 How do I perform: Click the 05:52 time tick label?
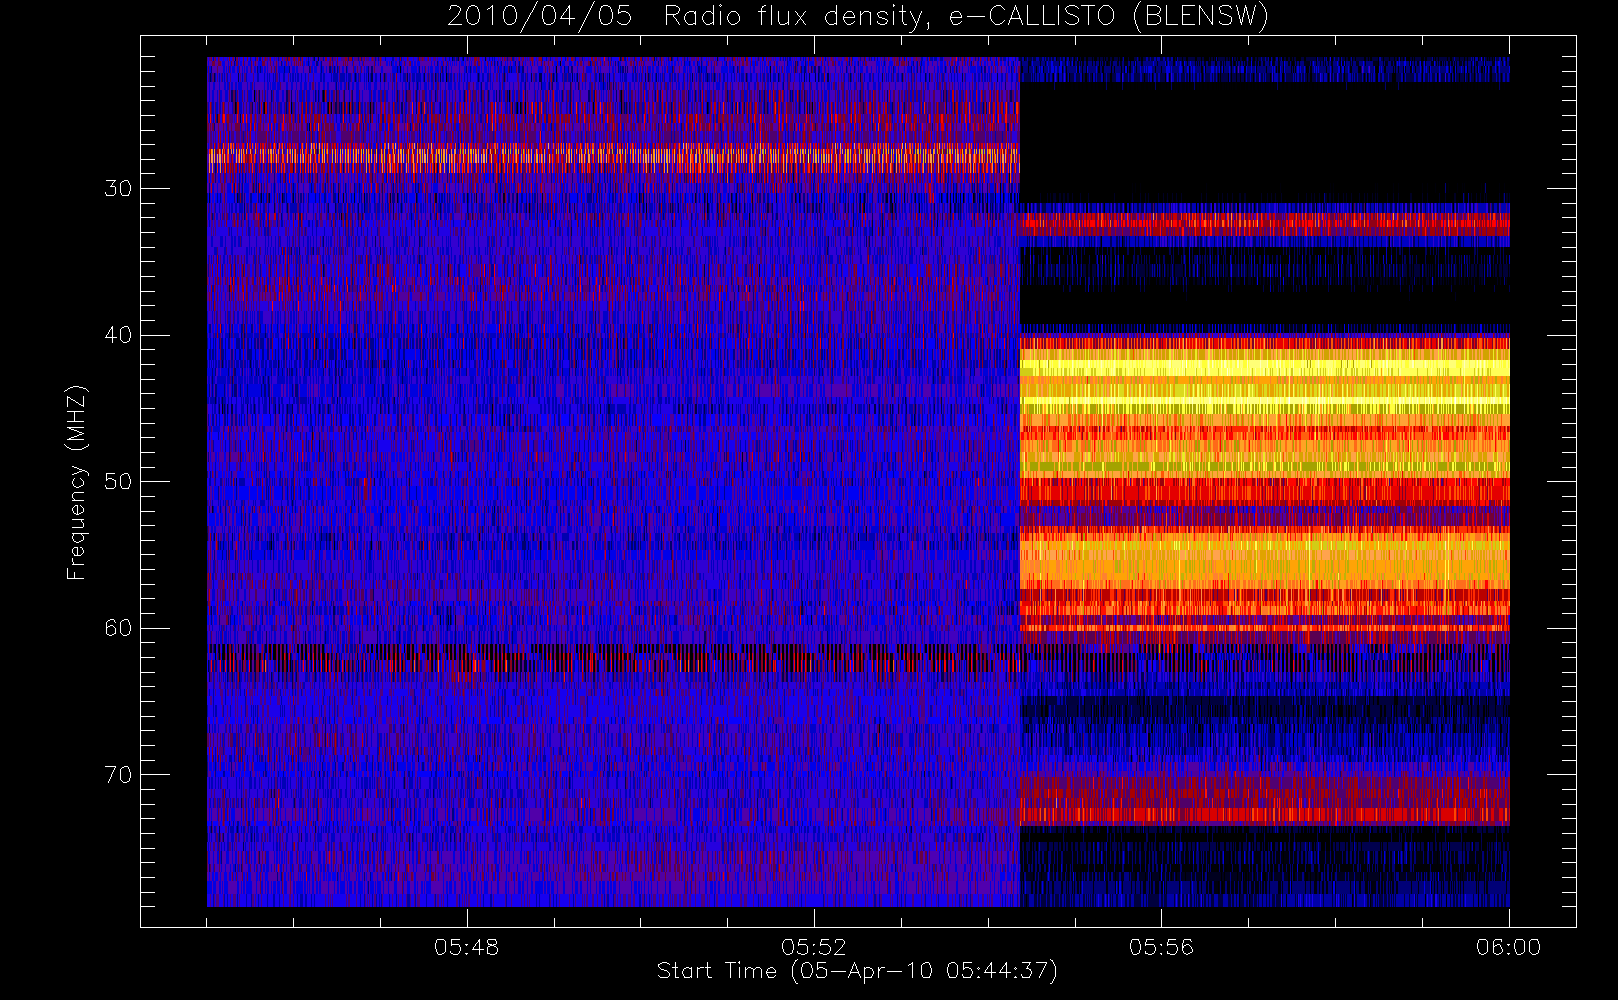tap(814, 947)
